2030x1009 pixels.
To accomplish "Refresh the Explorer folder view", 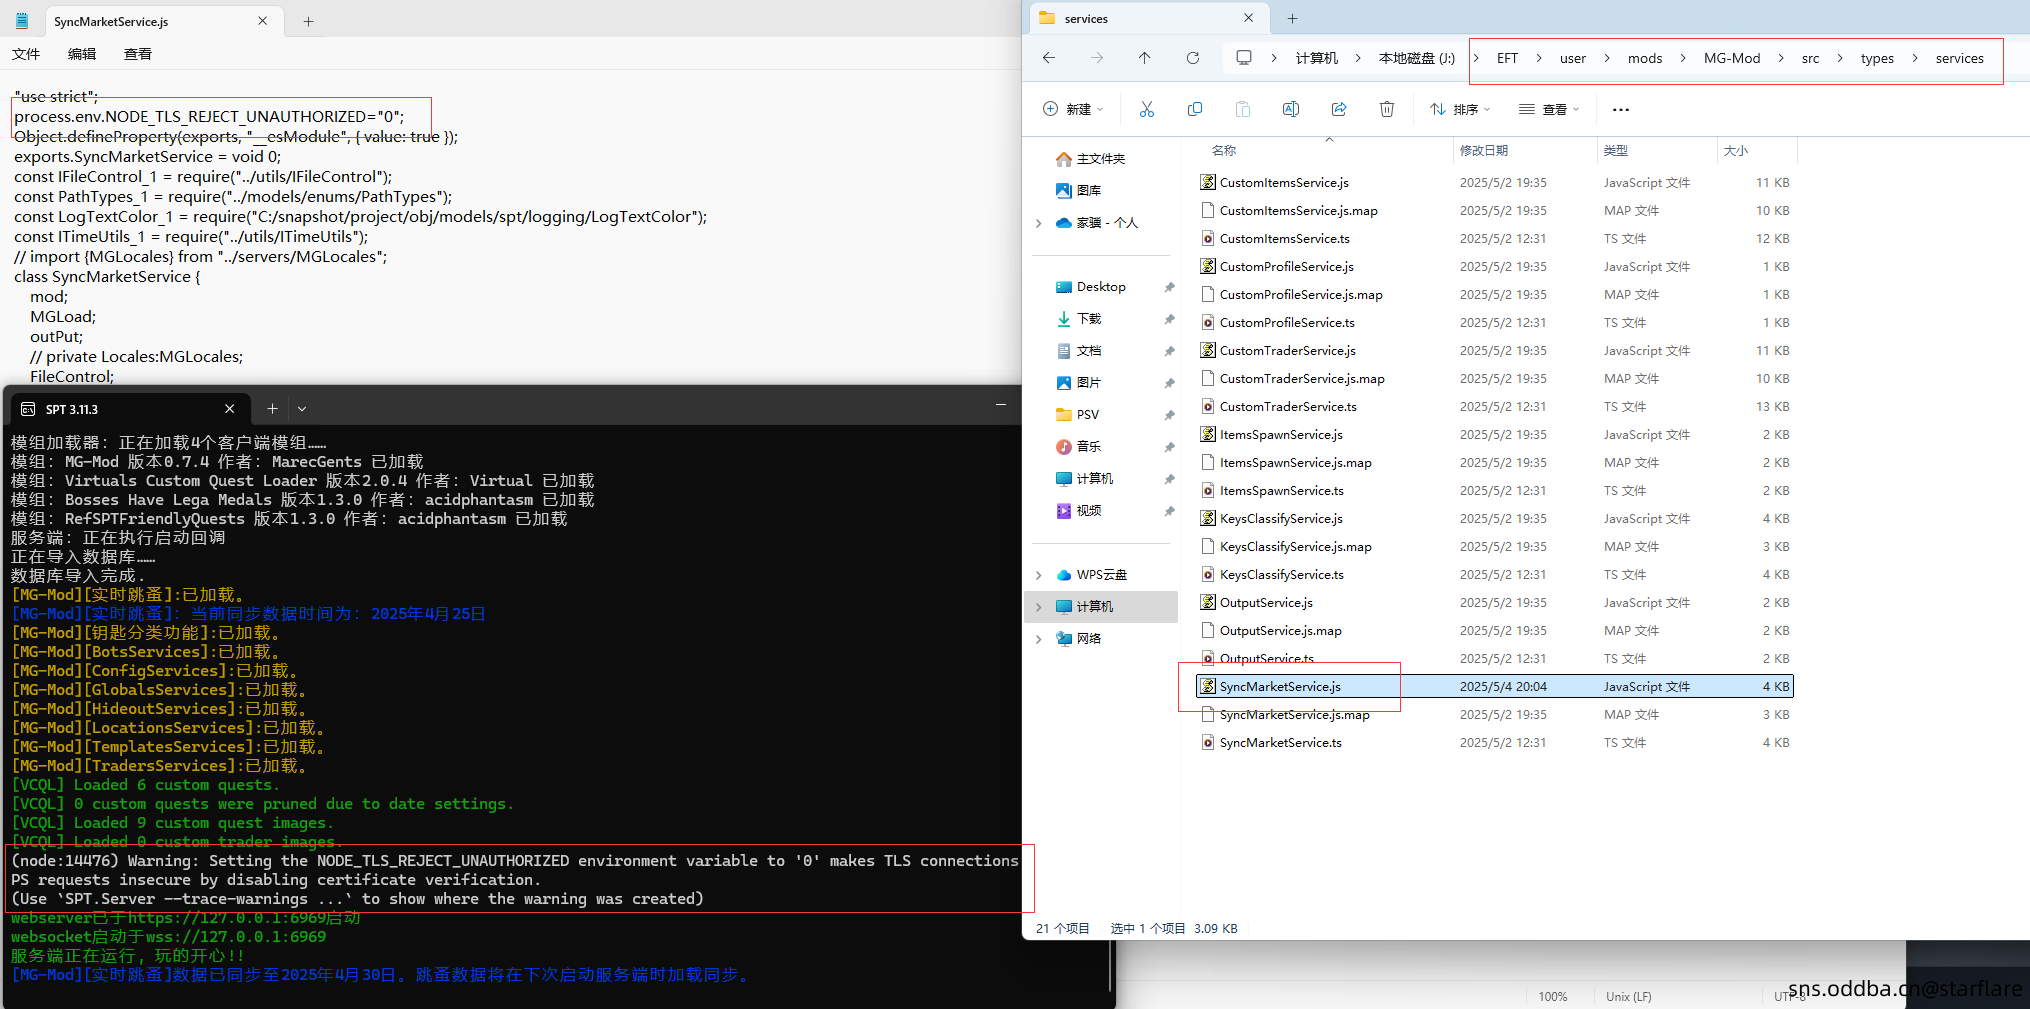I will 1192,58.
